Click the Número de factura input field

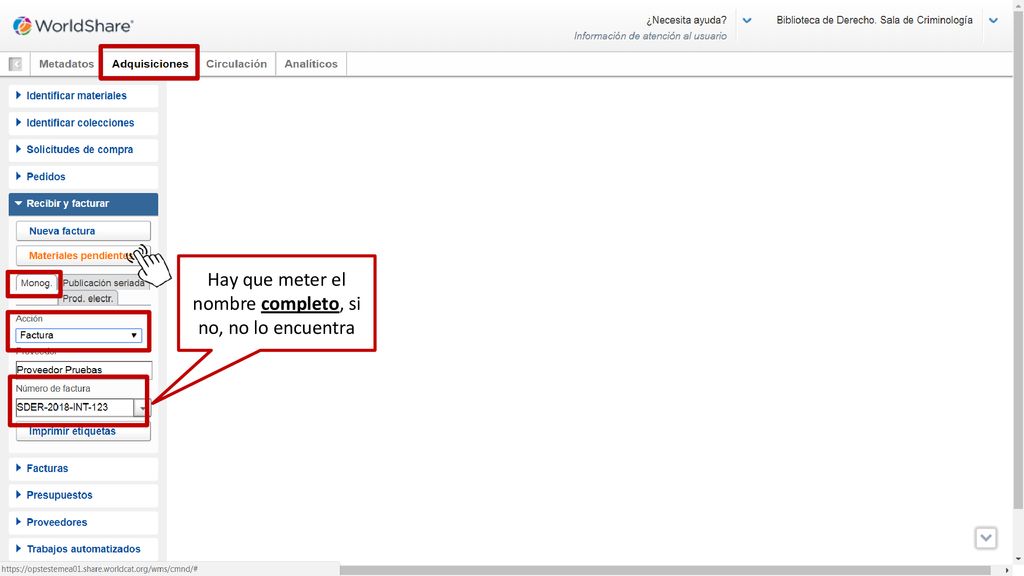click(x=74, y=408)
